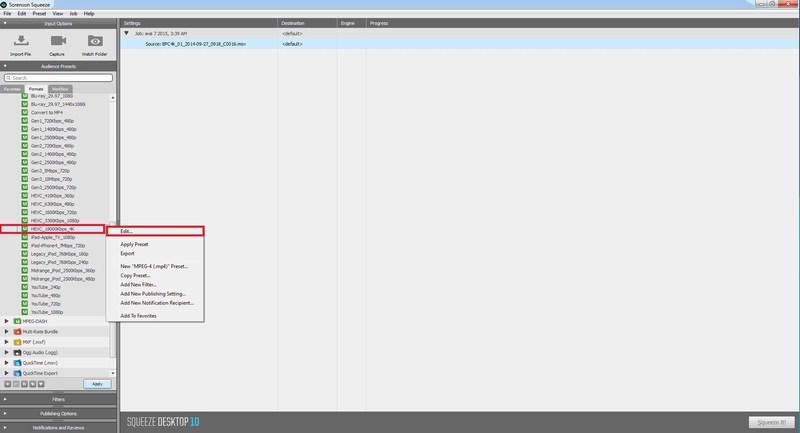
Task: Click the green icon beside Midrange_iPod_2500Kbps_360p
Action: tap(24, 270)
